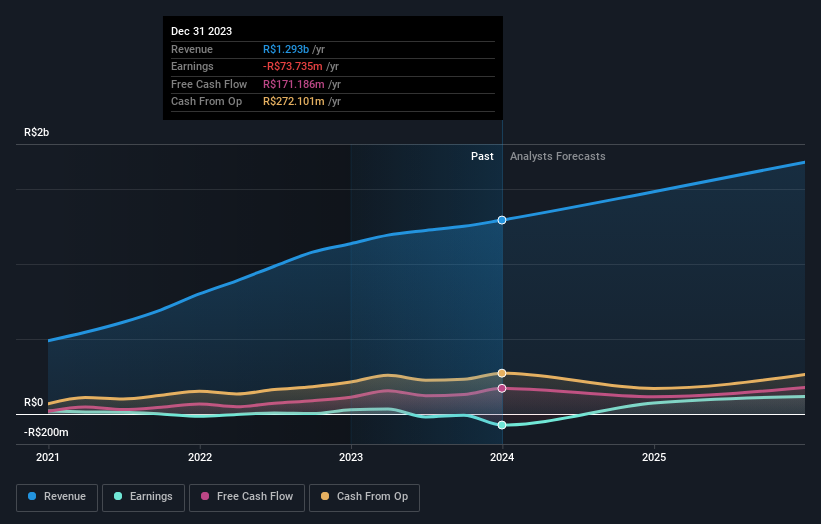Viewport: 821px width, 524px height.
Task: Click the R$171.186m free cash flow value
Action: tap(294, 84)
